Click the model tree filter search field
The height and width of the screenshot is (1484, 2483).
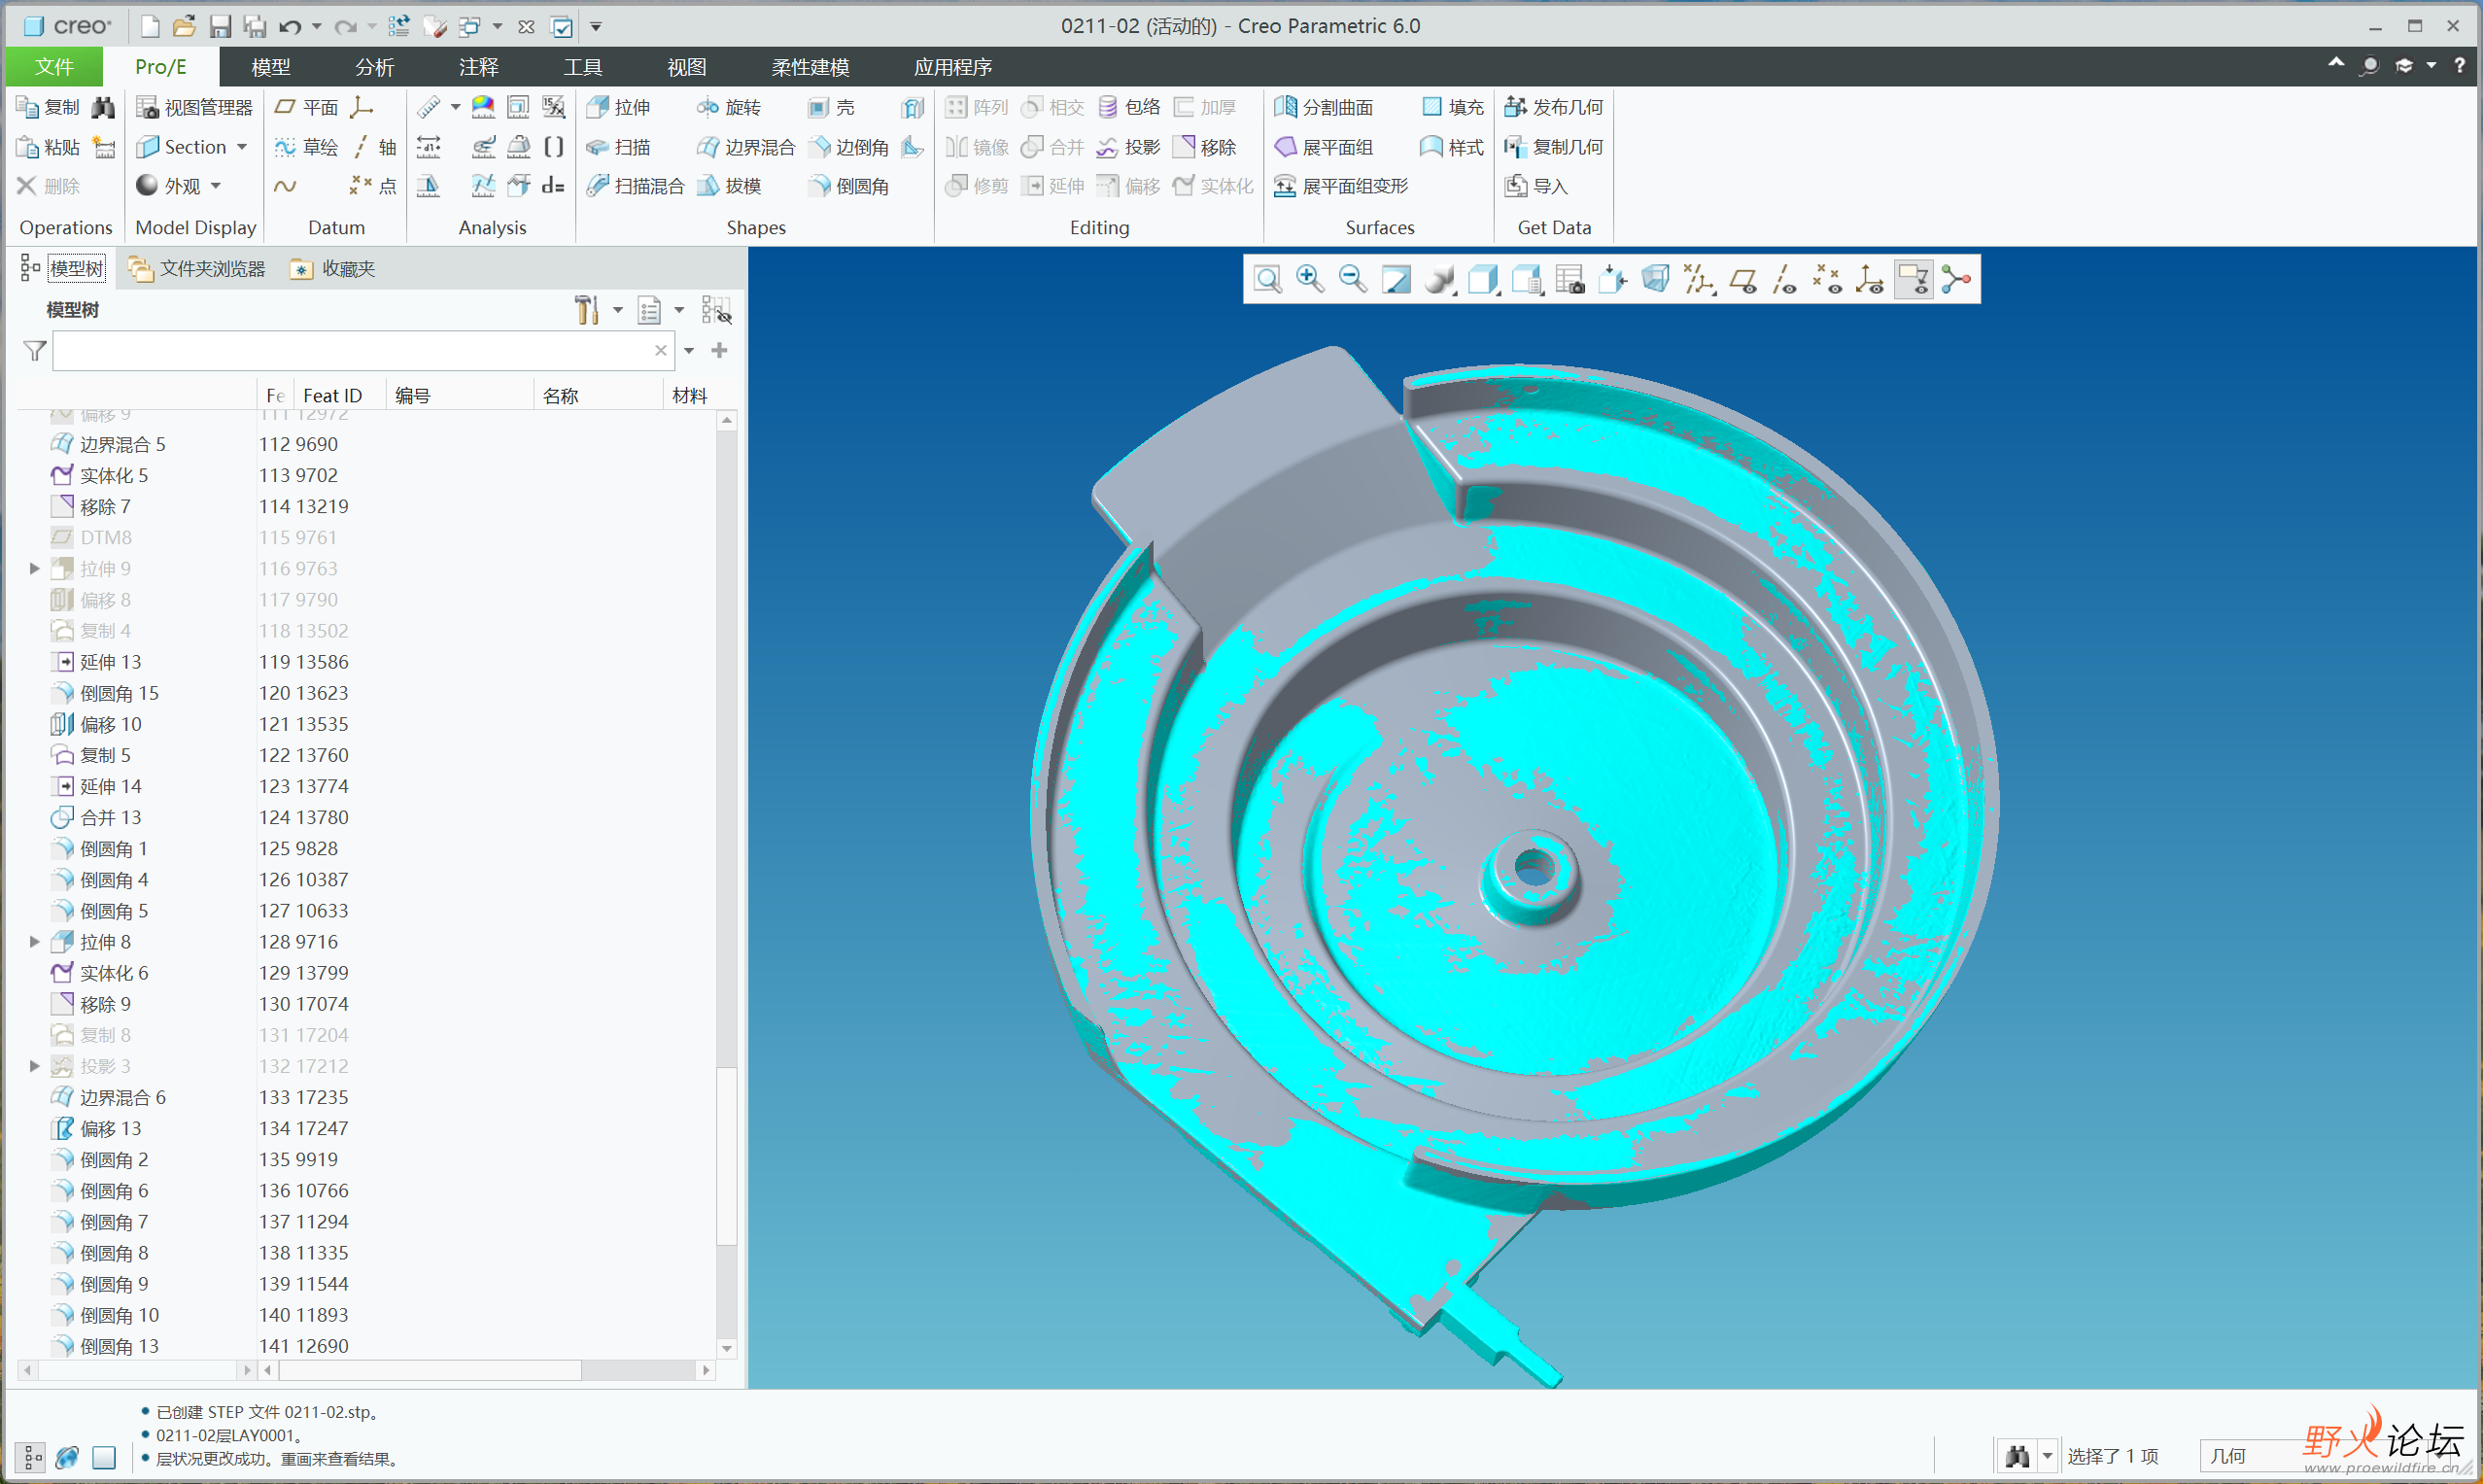coord(352,350)
